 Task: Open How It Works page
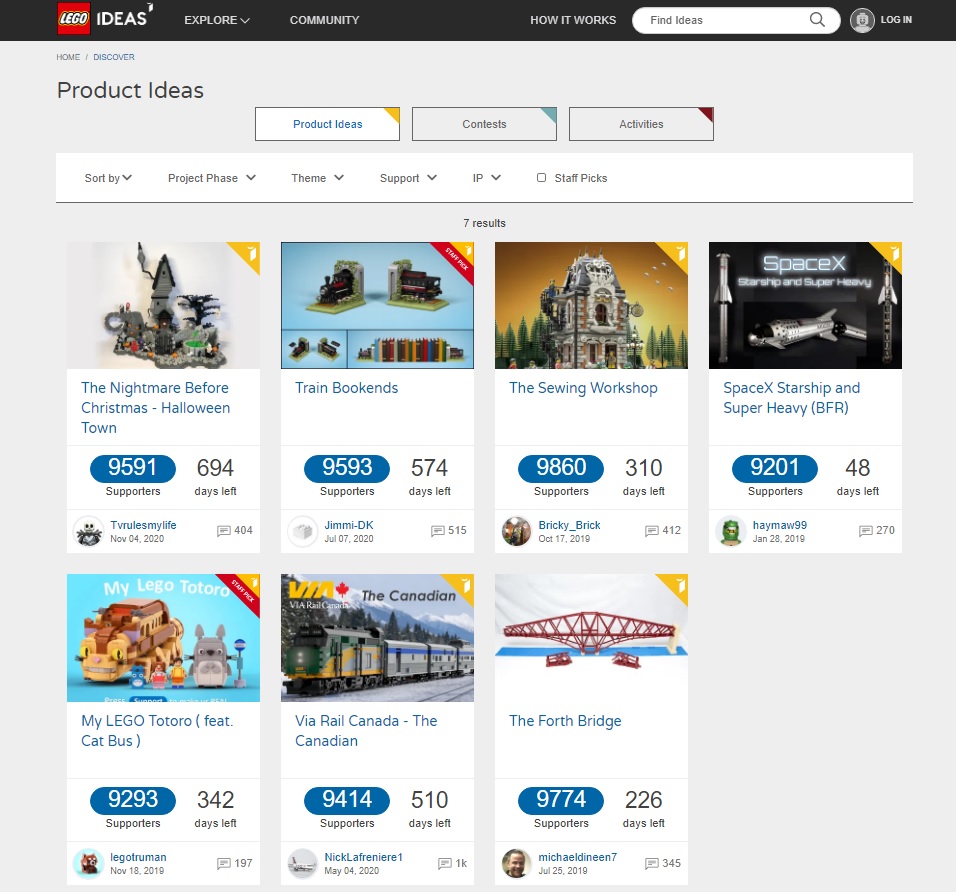coord(573,20)
